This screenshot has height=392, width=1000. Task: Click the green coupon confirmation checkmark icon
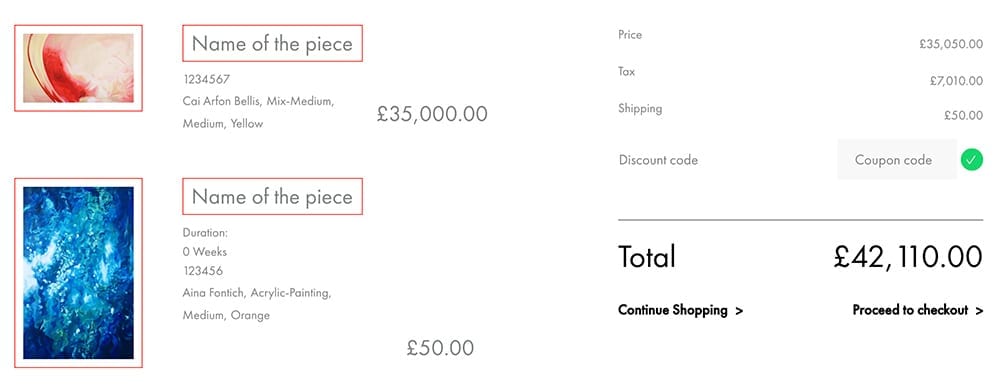point(972,159)
